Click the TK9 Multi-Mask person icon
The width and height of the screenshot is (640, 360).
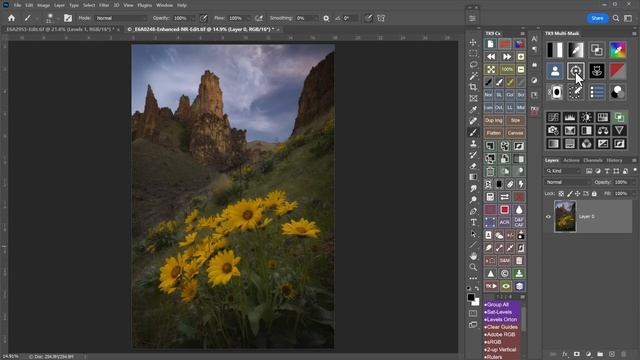[555, 71]
